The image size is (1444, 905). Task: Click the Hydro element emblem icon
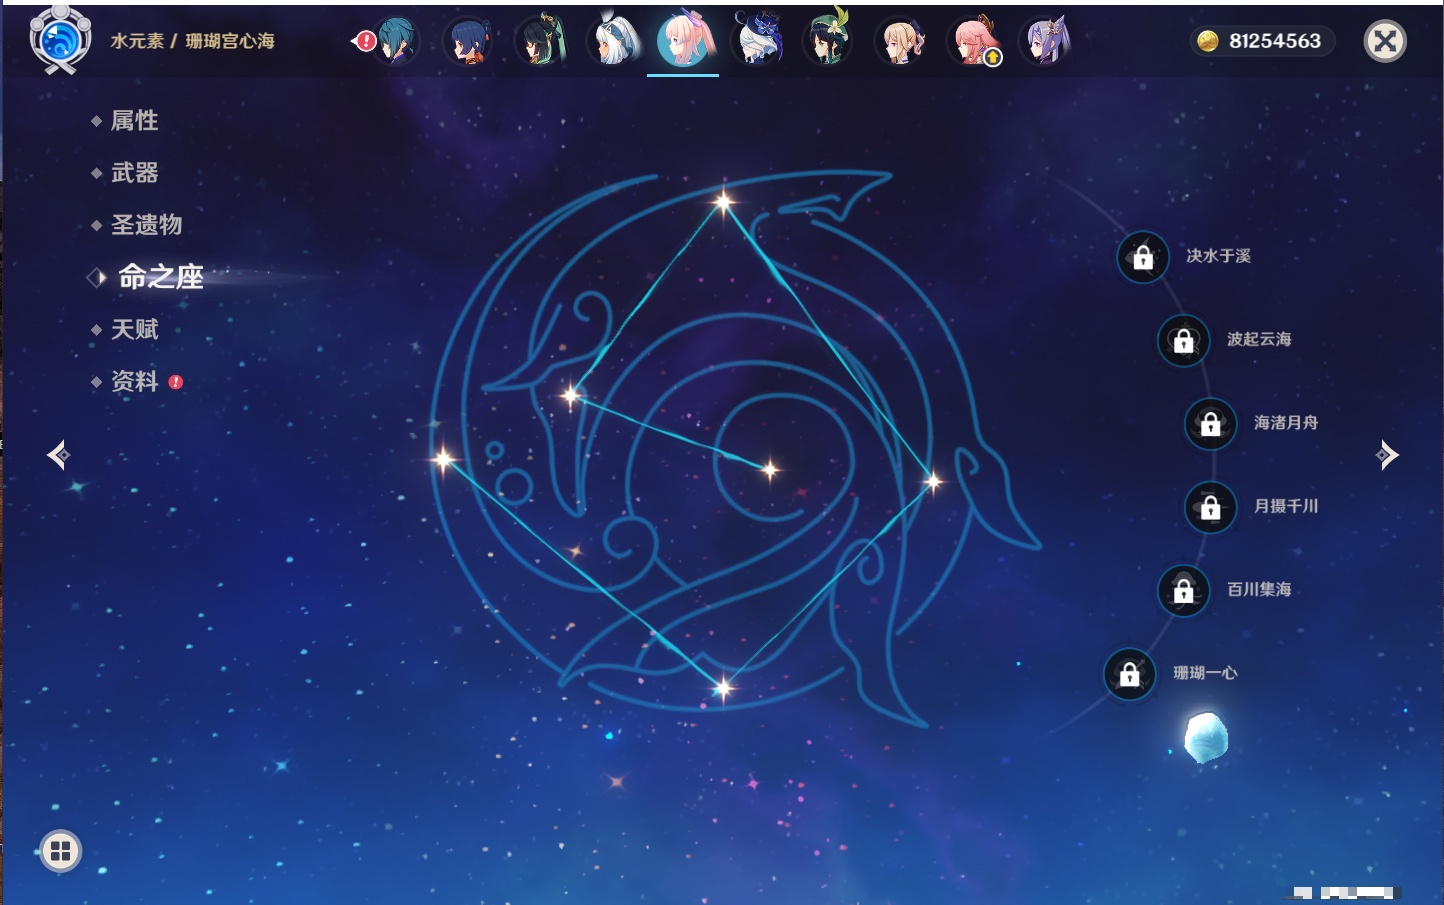pyautogui.click(x=60, y=40)
